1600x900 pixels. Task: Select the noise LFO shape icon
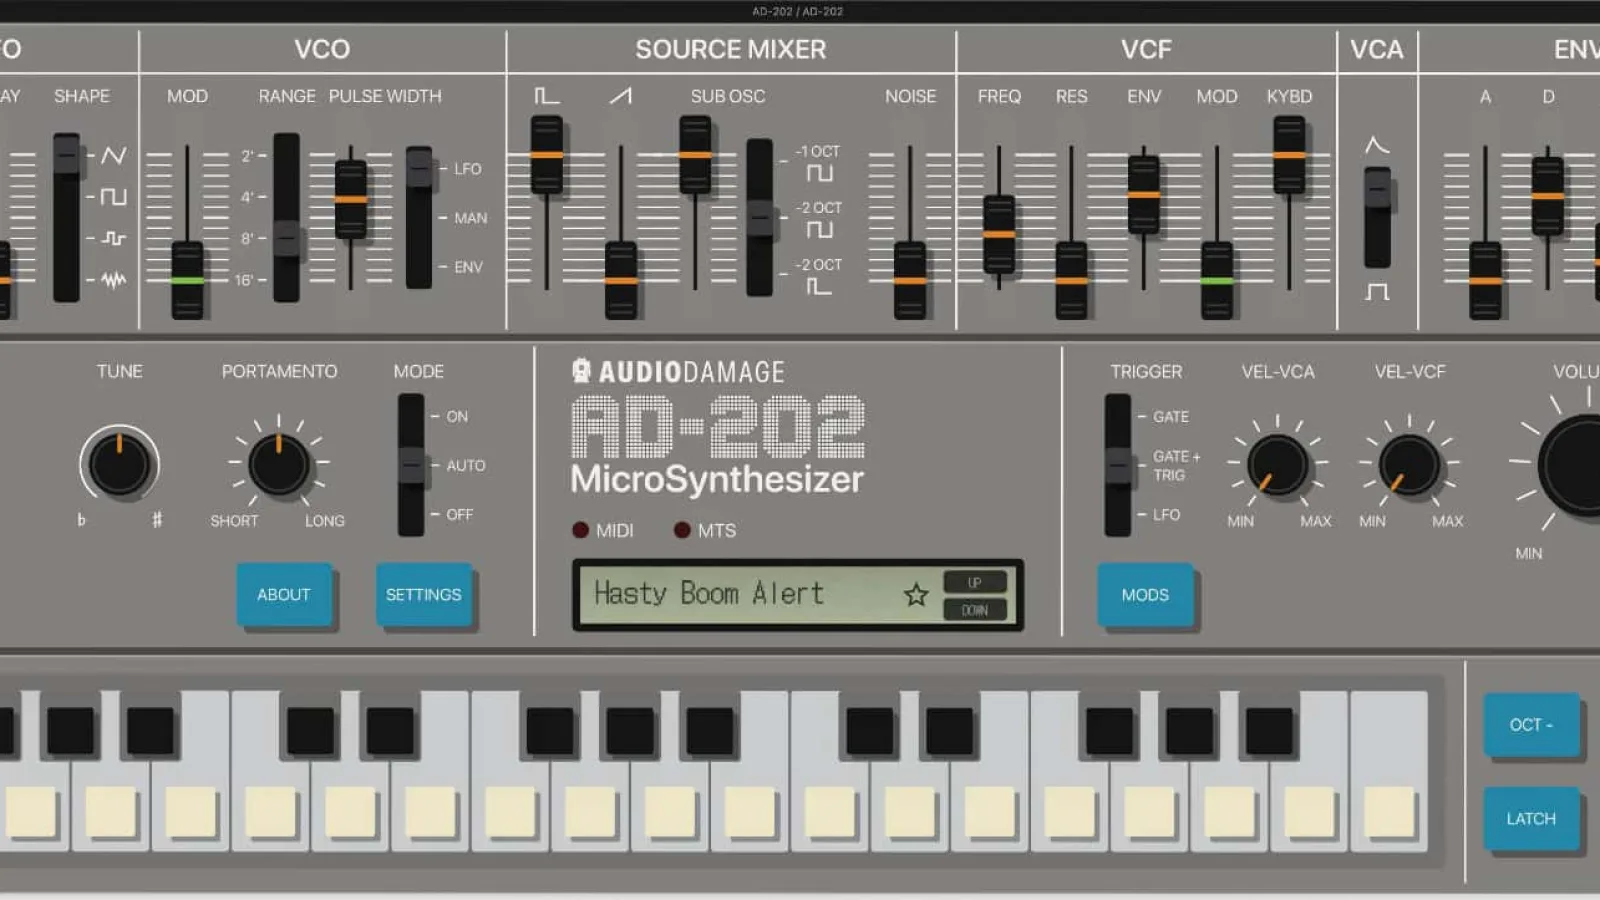click(113, 280)
